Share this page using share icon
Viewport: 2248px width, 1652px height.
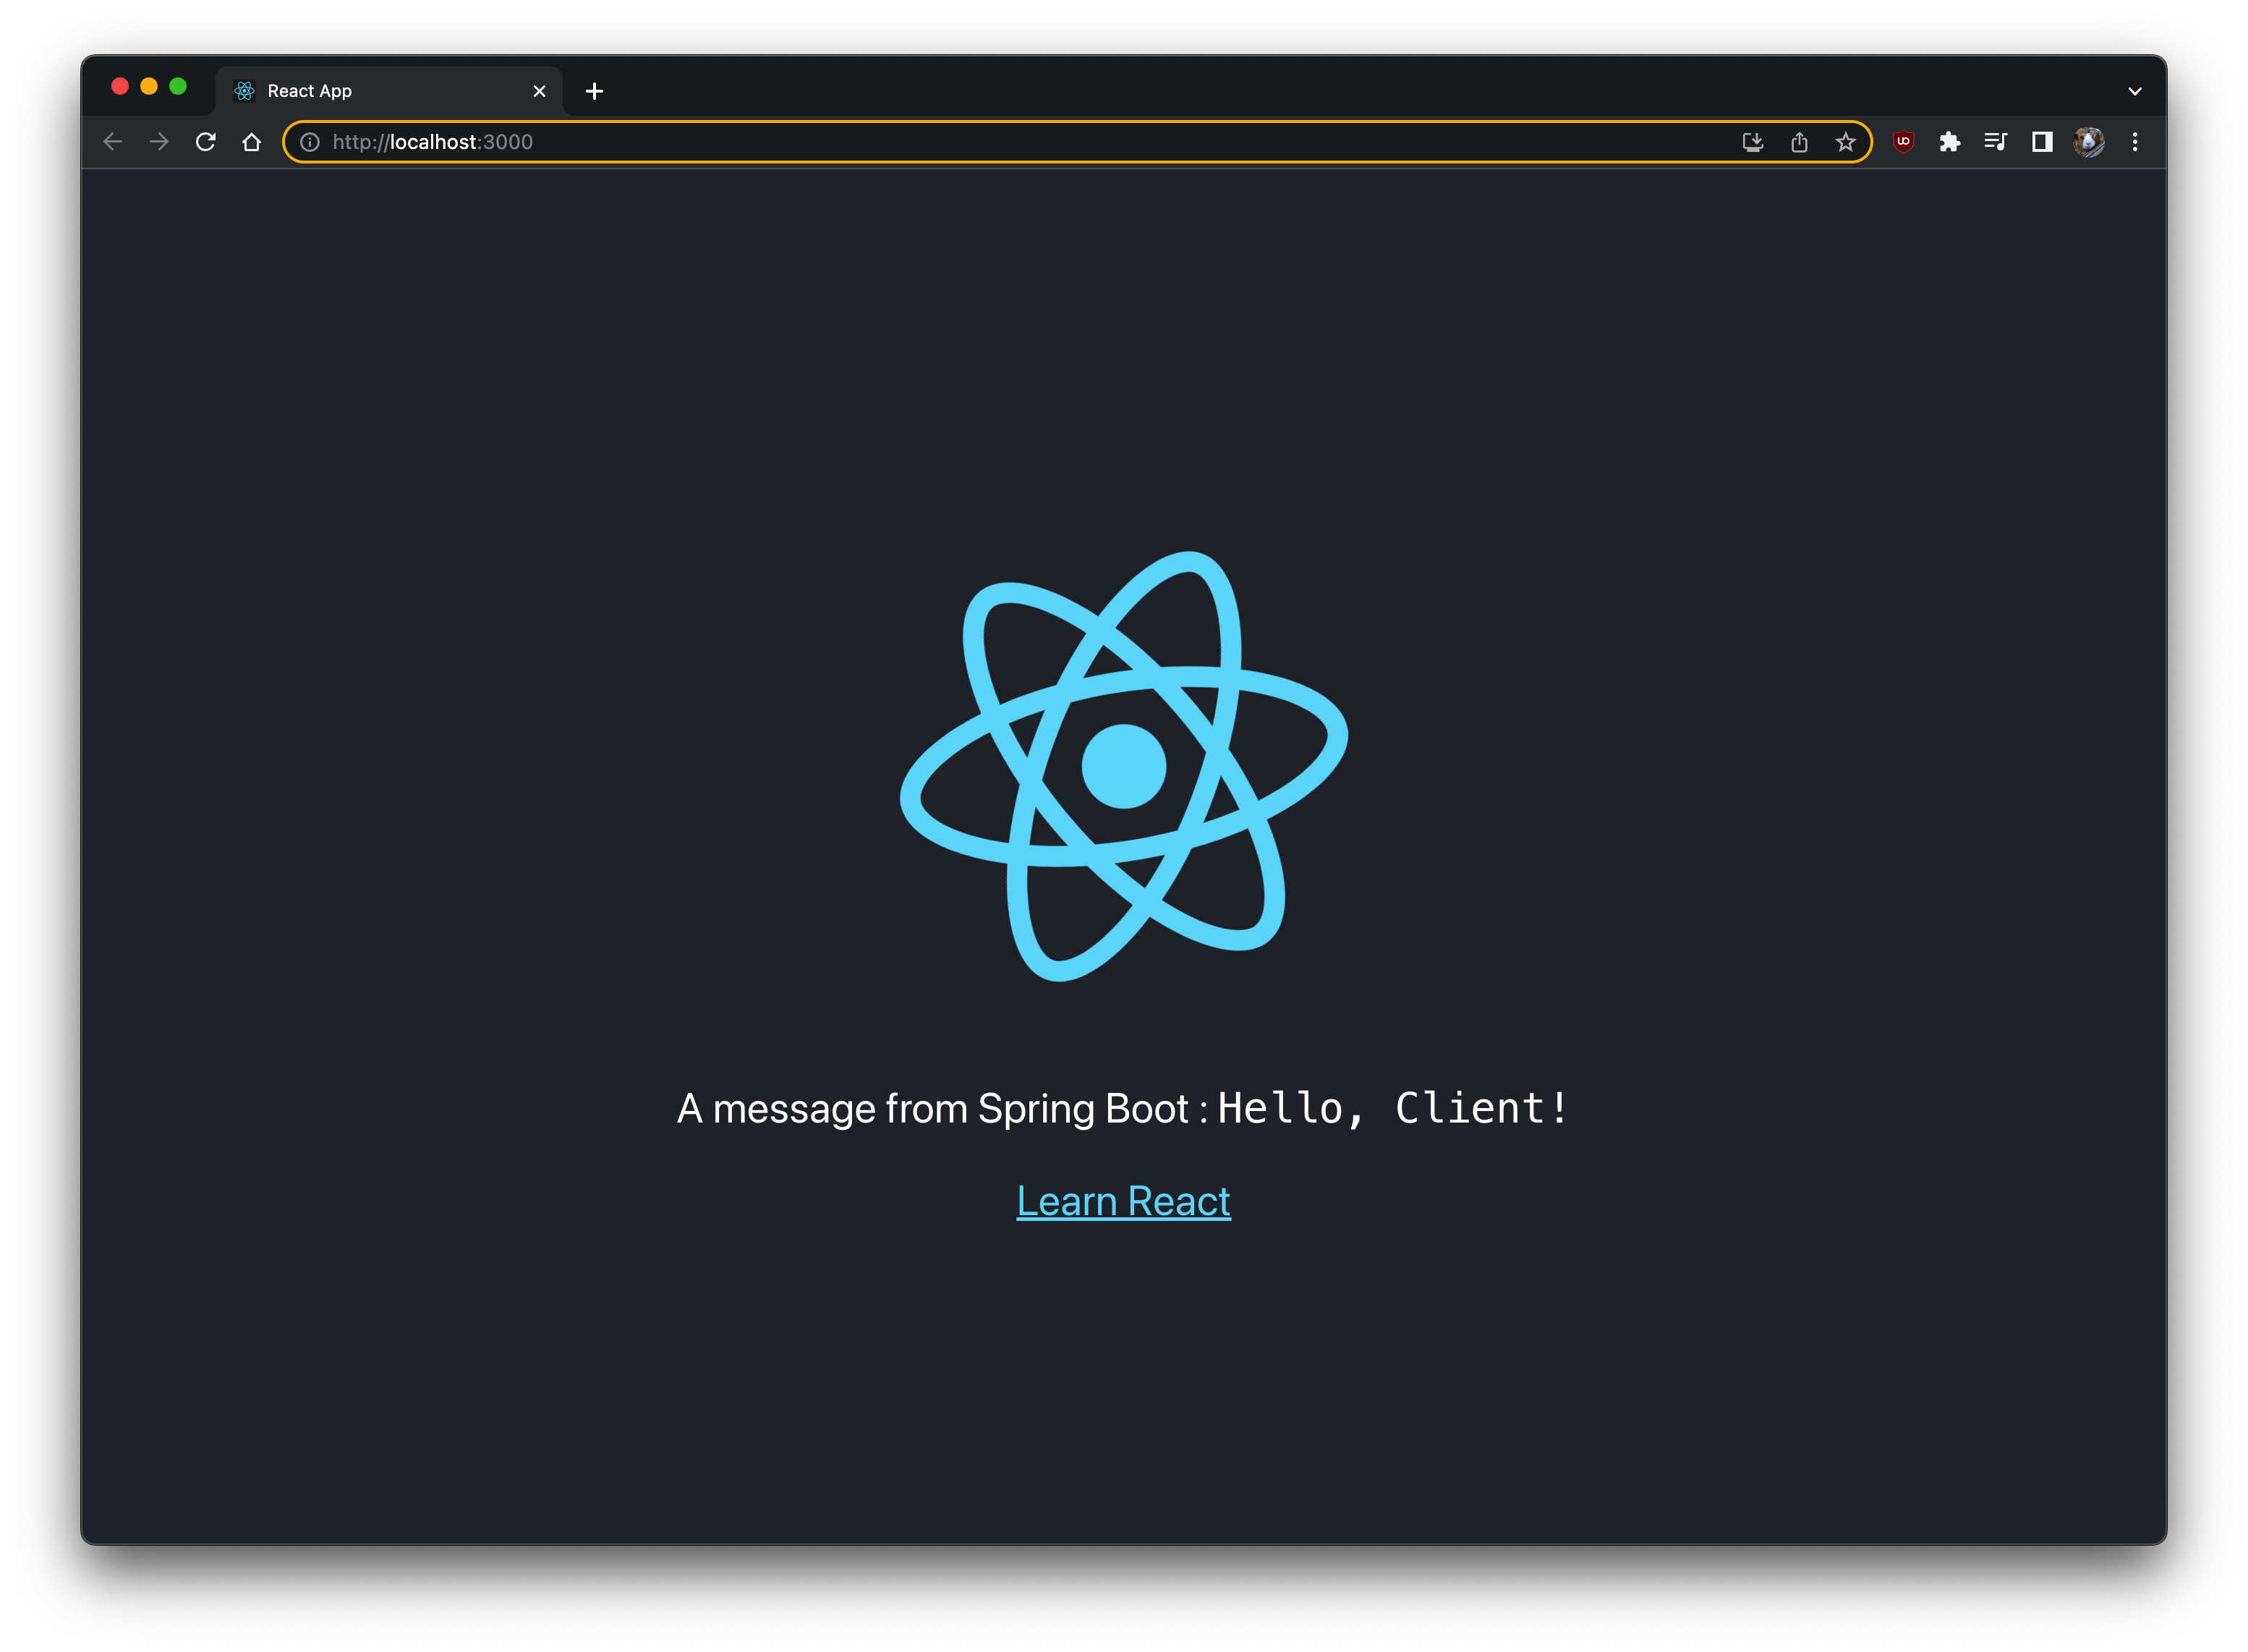[x=1799, y=142]
